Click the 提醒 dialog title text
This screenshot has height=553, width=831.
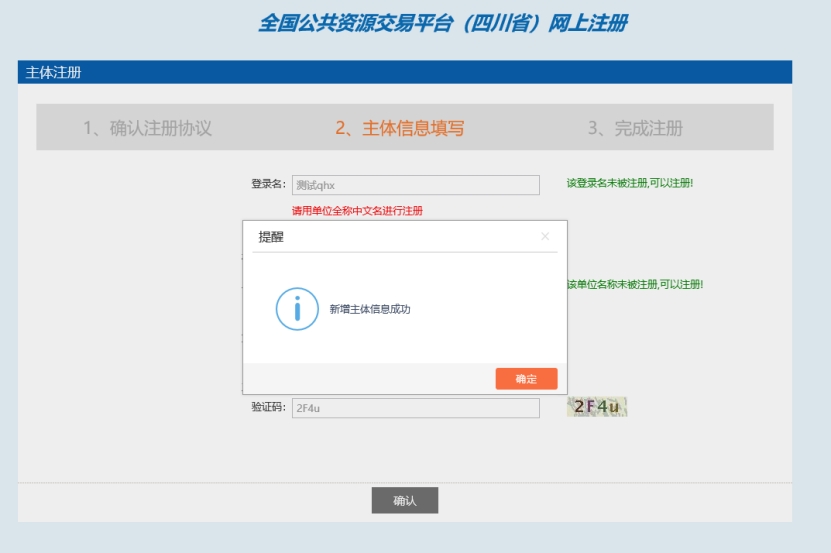click(271, 237)
